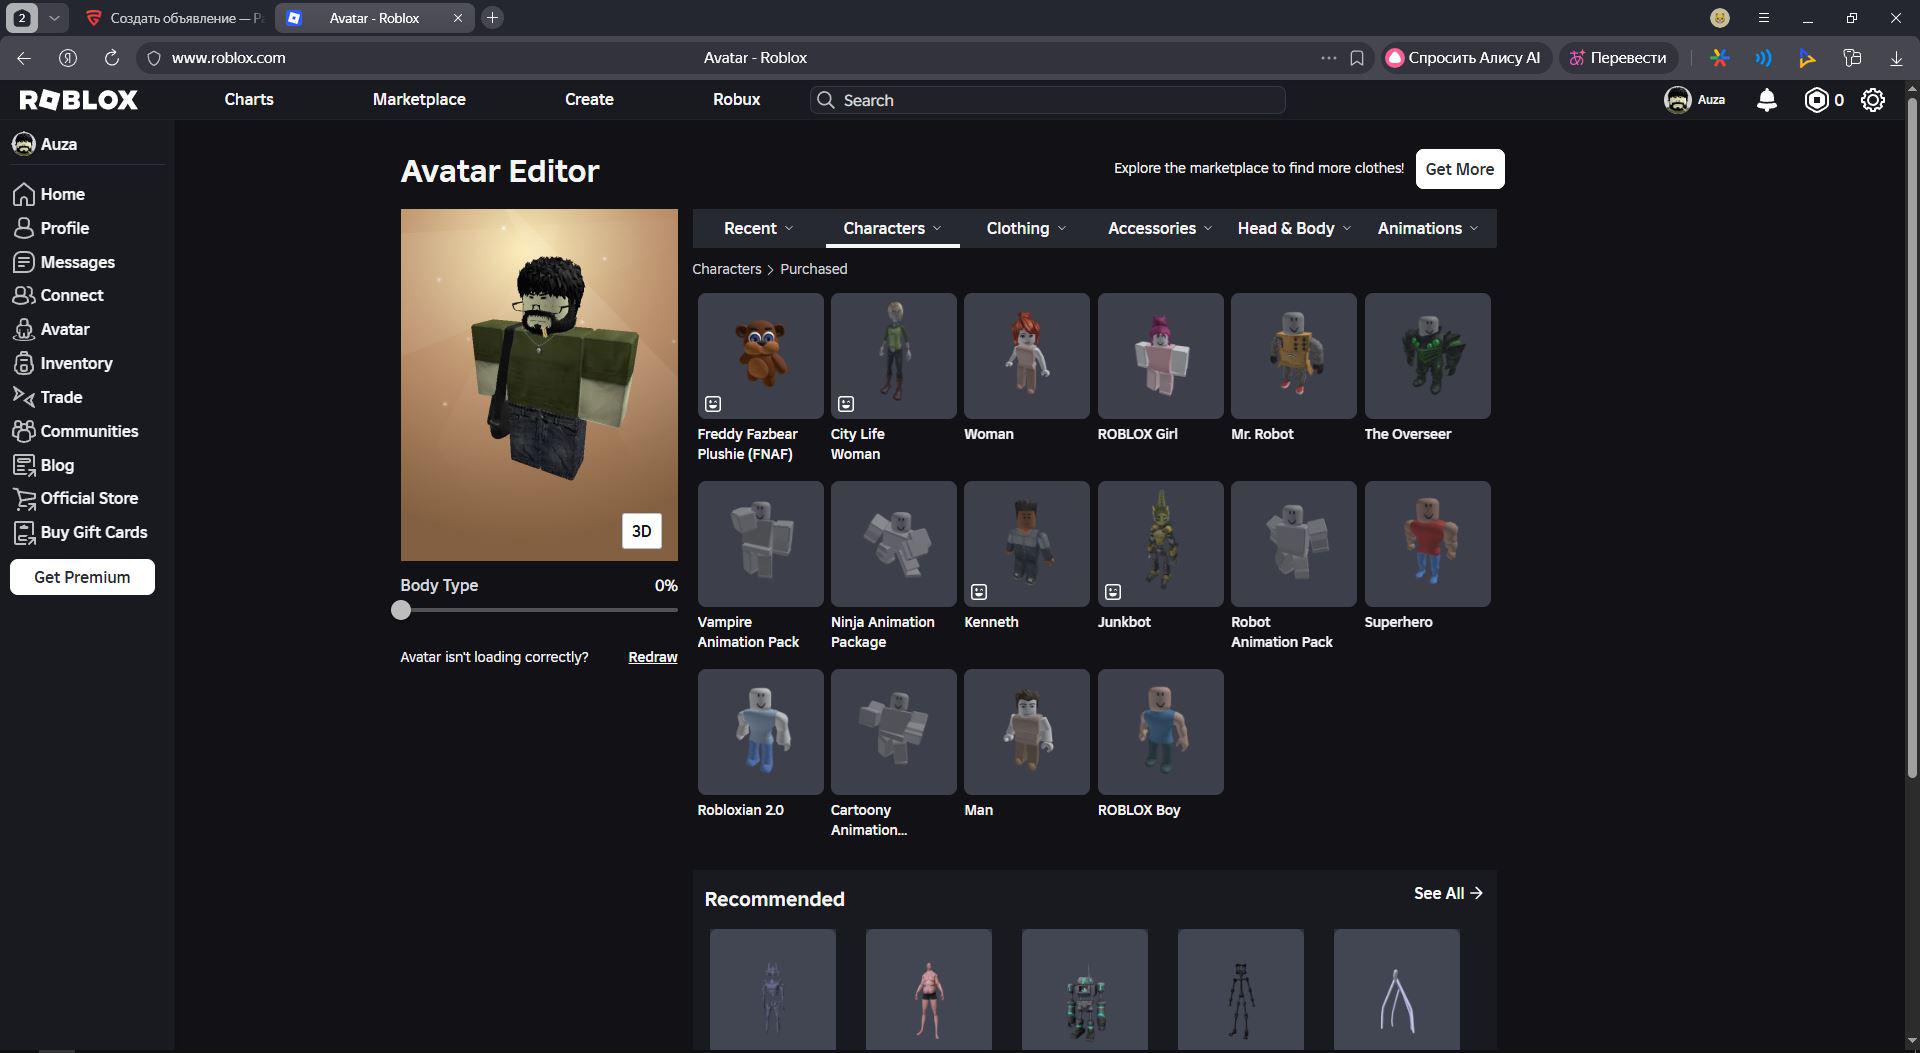Toggle avatar preview to 3D
Viewport: 1920px width, 1053px height.
[x=642, y=531]
